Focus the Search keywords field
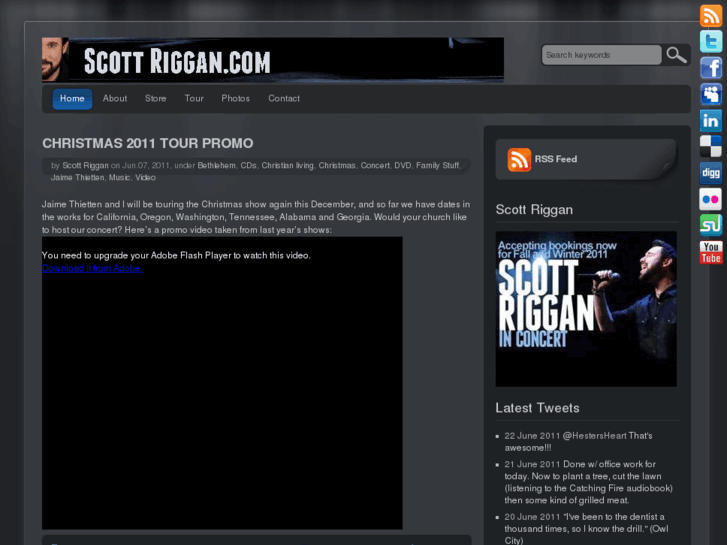The width and height of the screenshot is (727, 545). coord(602,55)
